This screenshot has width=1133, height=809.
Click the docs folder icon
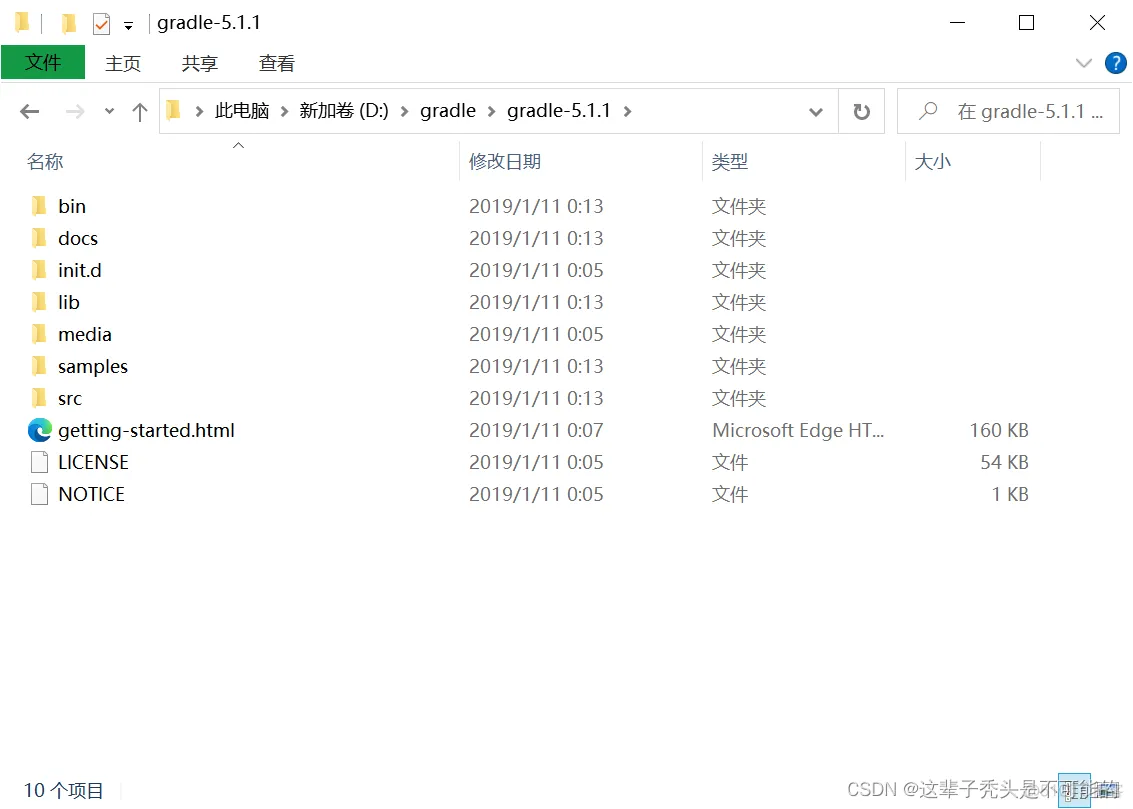(39, 238)
